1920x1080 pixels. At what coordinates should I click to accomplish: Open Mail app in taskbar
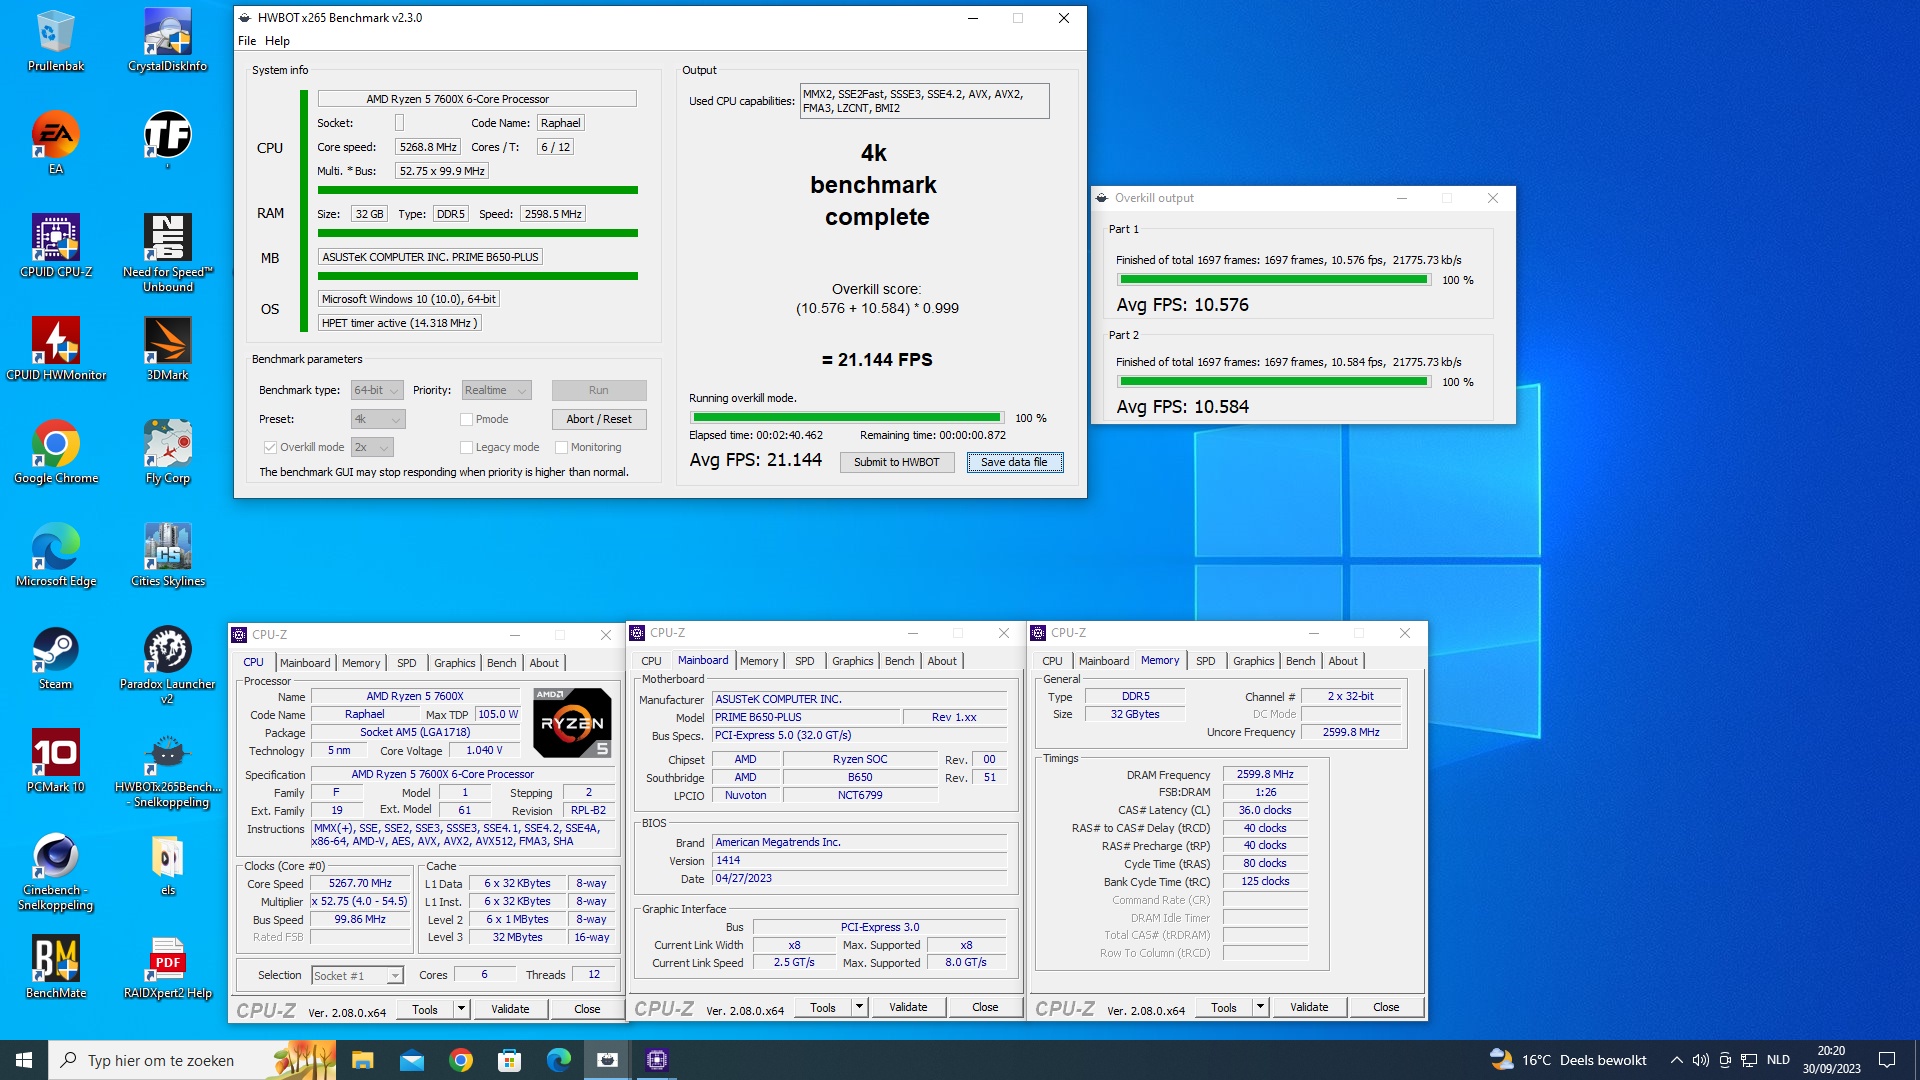(411, 1060)
